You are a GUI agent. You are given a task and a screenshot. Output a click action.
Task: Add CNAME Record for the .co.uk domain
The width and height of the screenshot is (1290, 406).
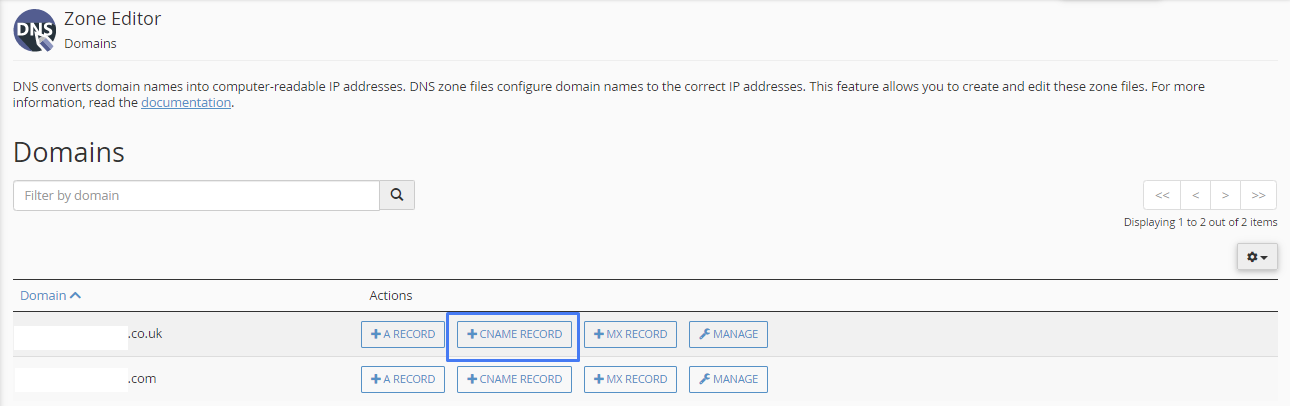(514, 334)
